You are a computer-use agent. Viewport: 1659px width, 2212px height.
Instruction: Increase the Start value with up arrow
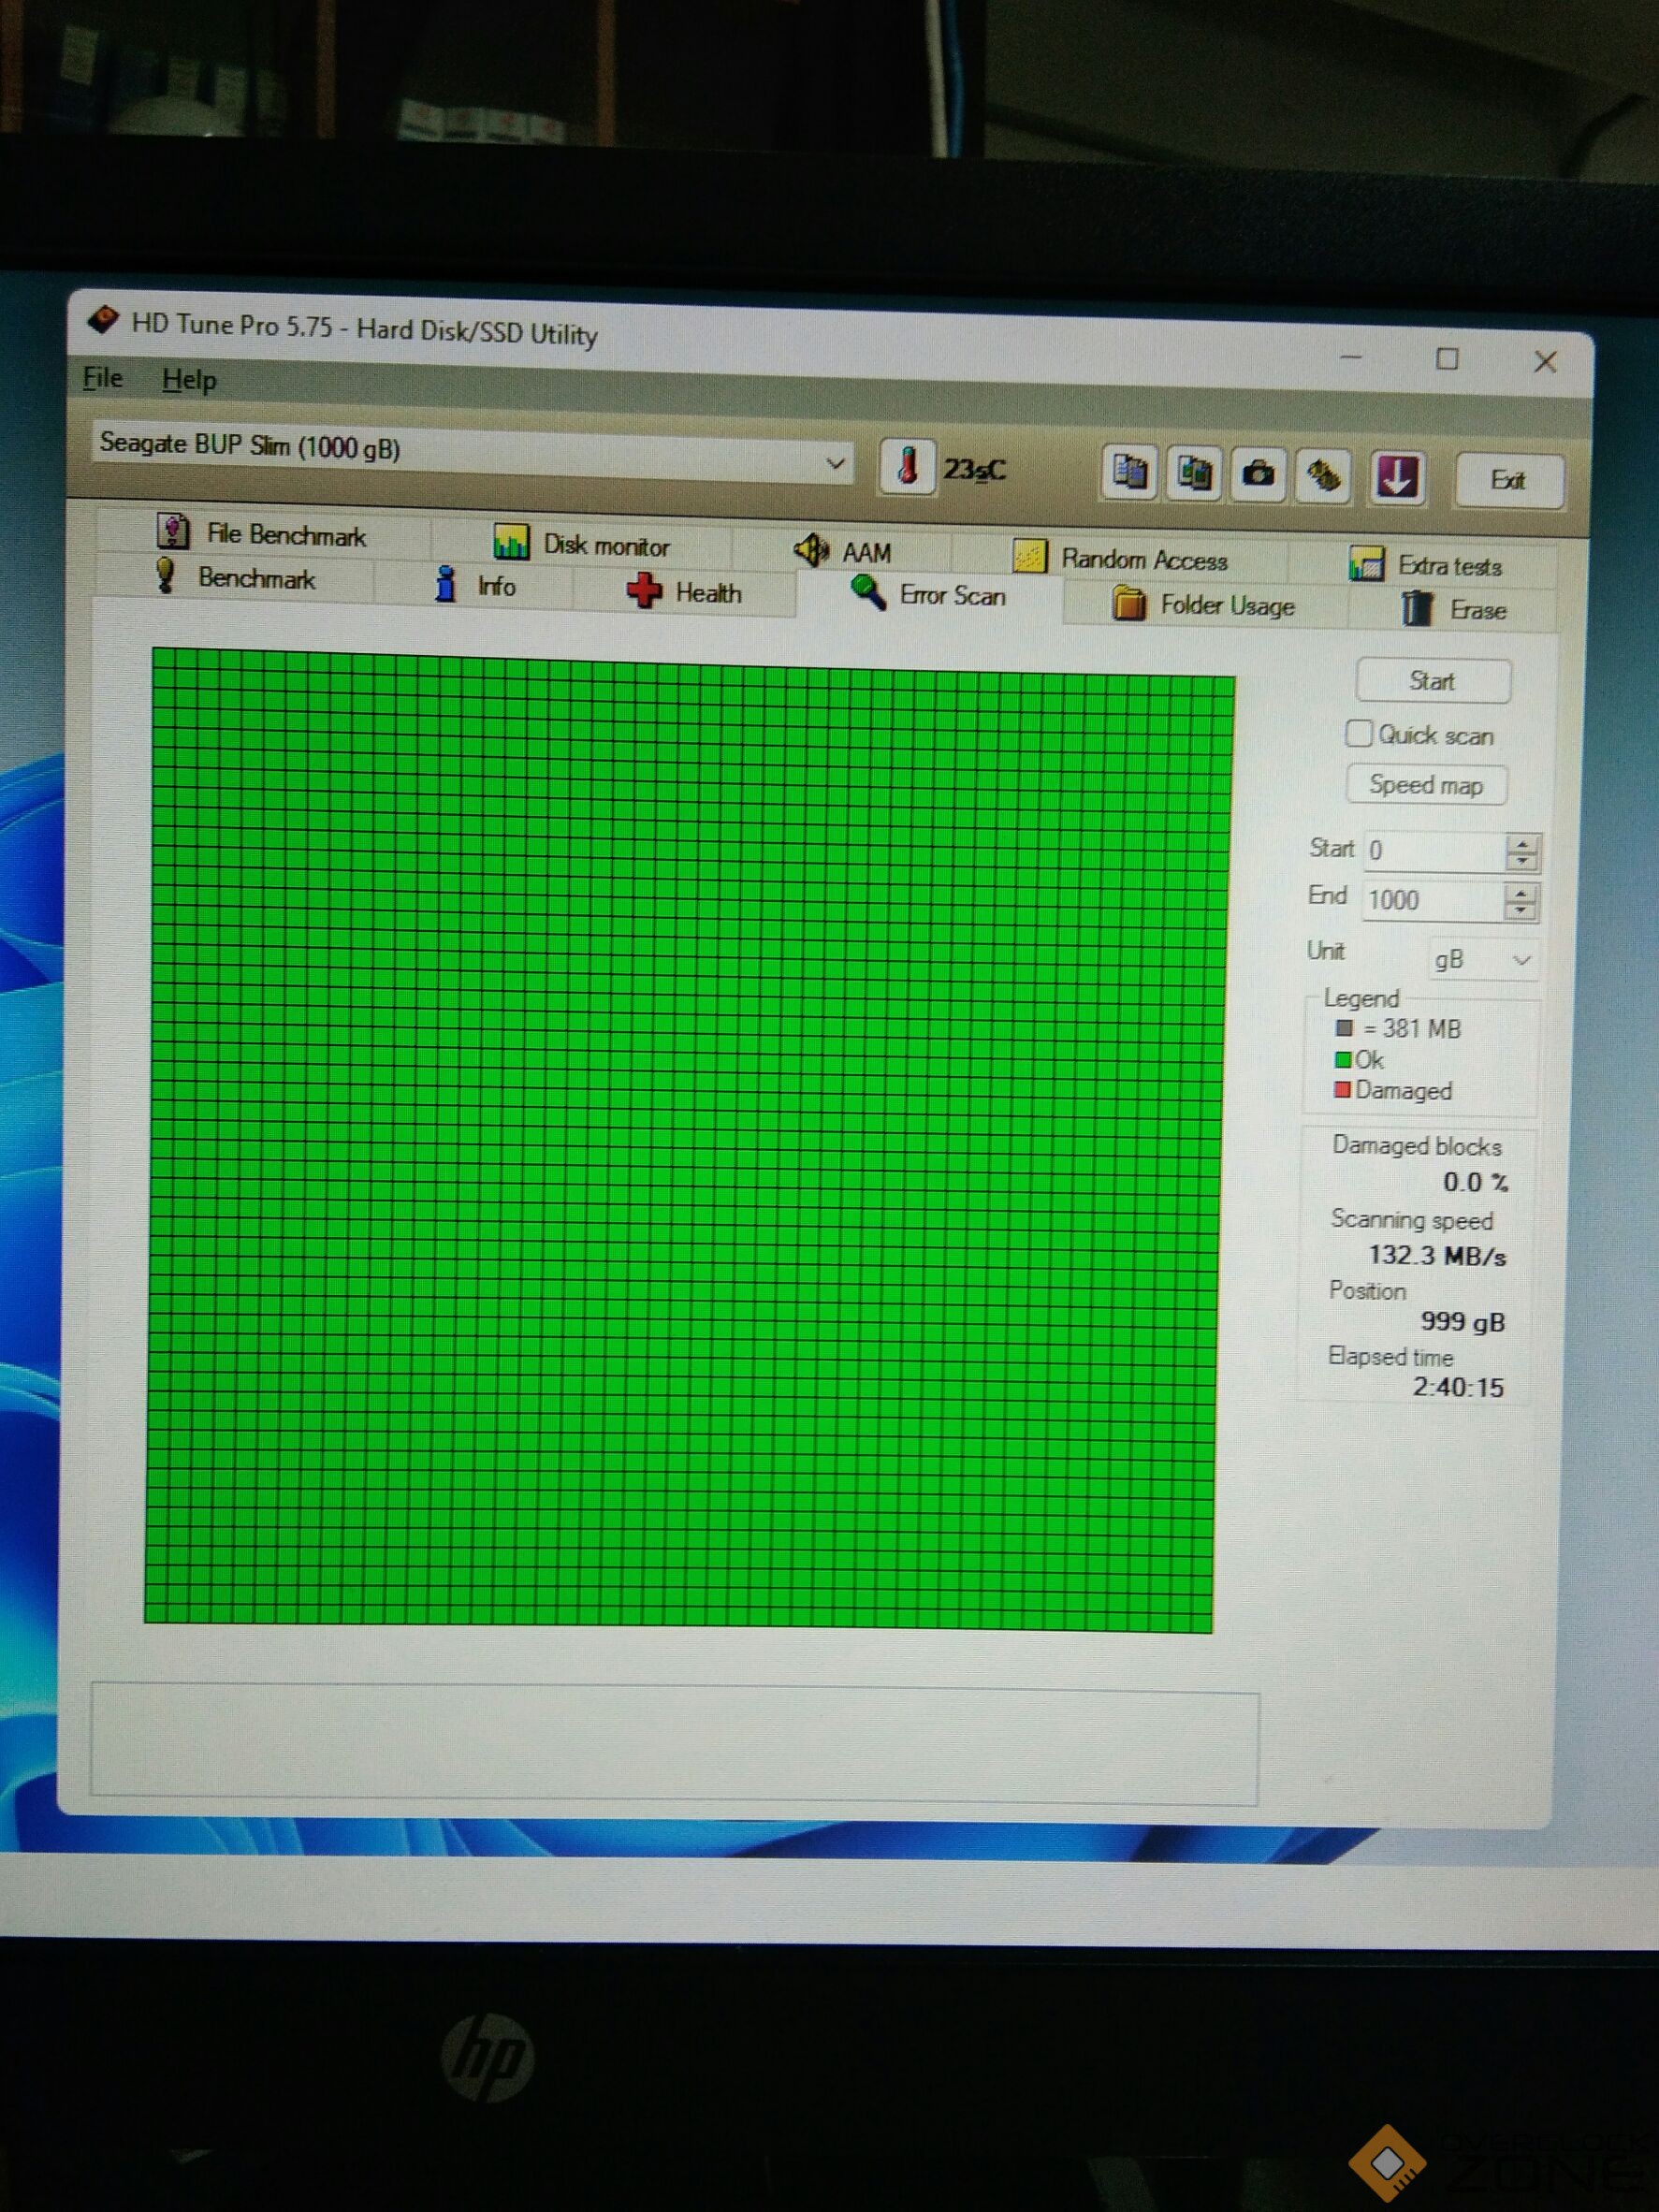pos(1522,843)
